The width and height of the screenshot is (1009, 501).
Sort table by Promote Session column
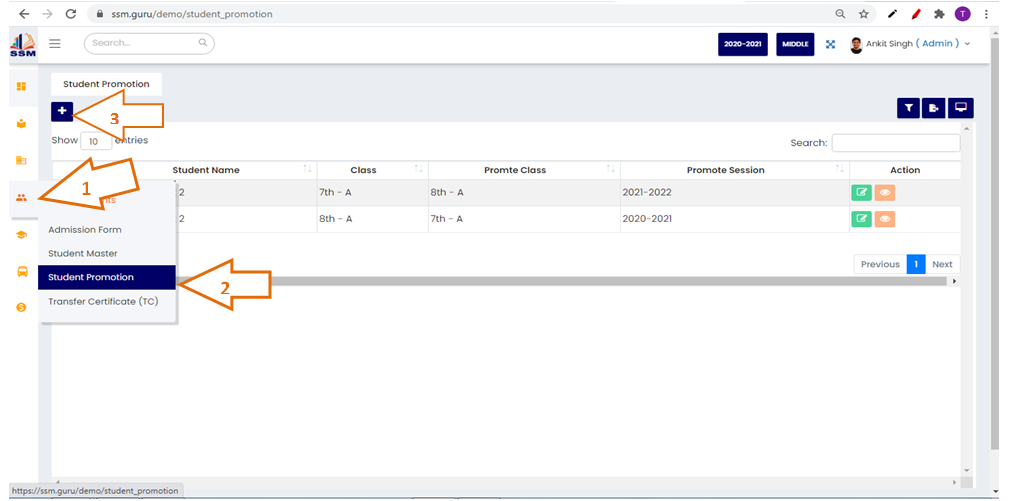pos(725,170)
